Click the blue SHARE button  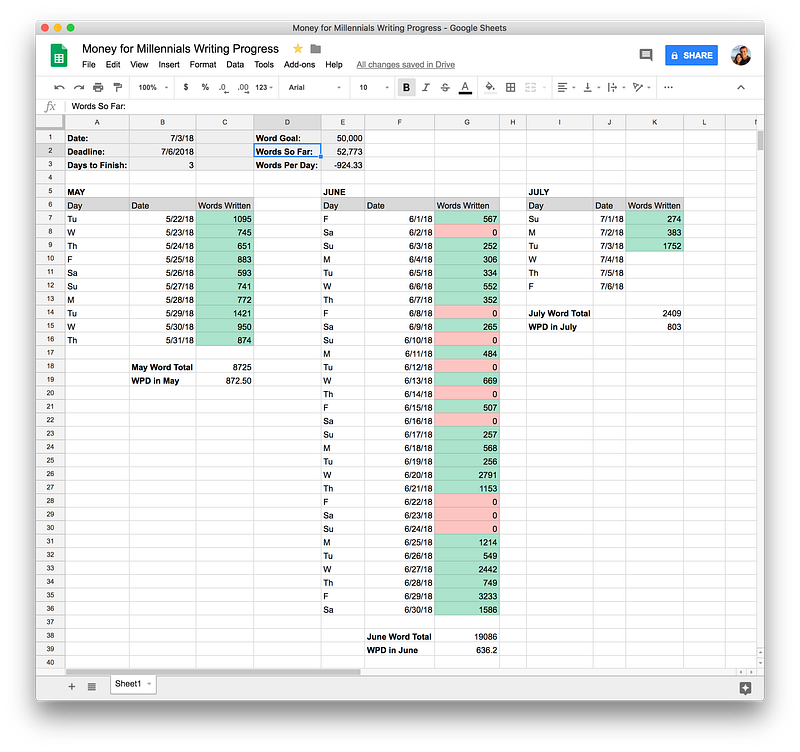click(691, 55)
